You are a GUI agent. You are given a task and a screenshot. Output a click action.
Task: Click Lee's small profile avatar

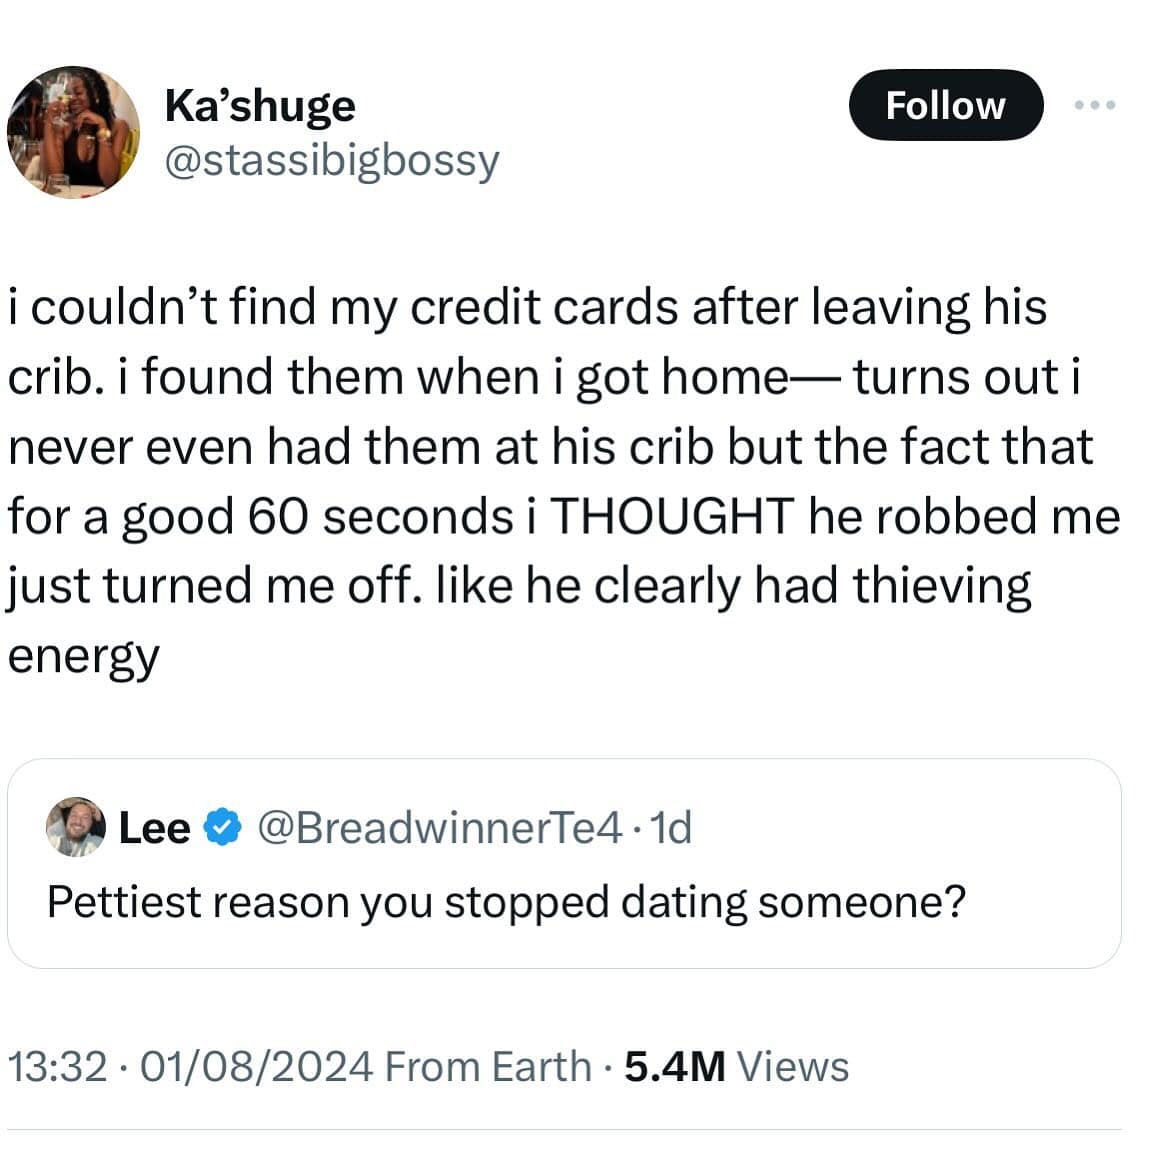75,827
